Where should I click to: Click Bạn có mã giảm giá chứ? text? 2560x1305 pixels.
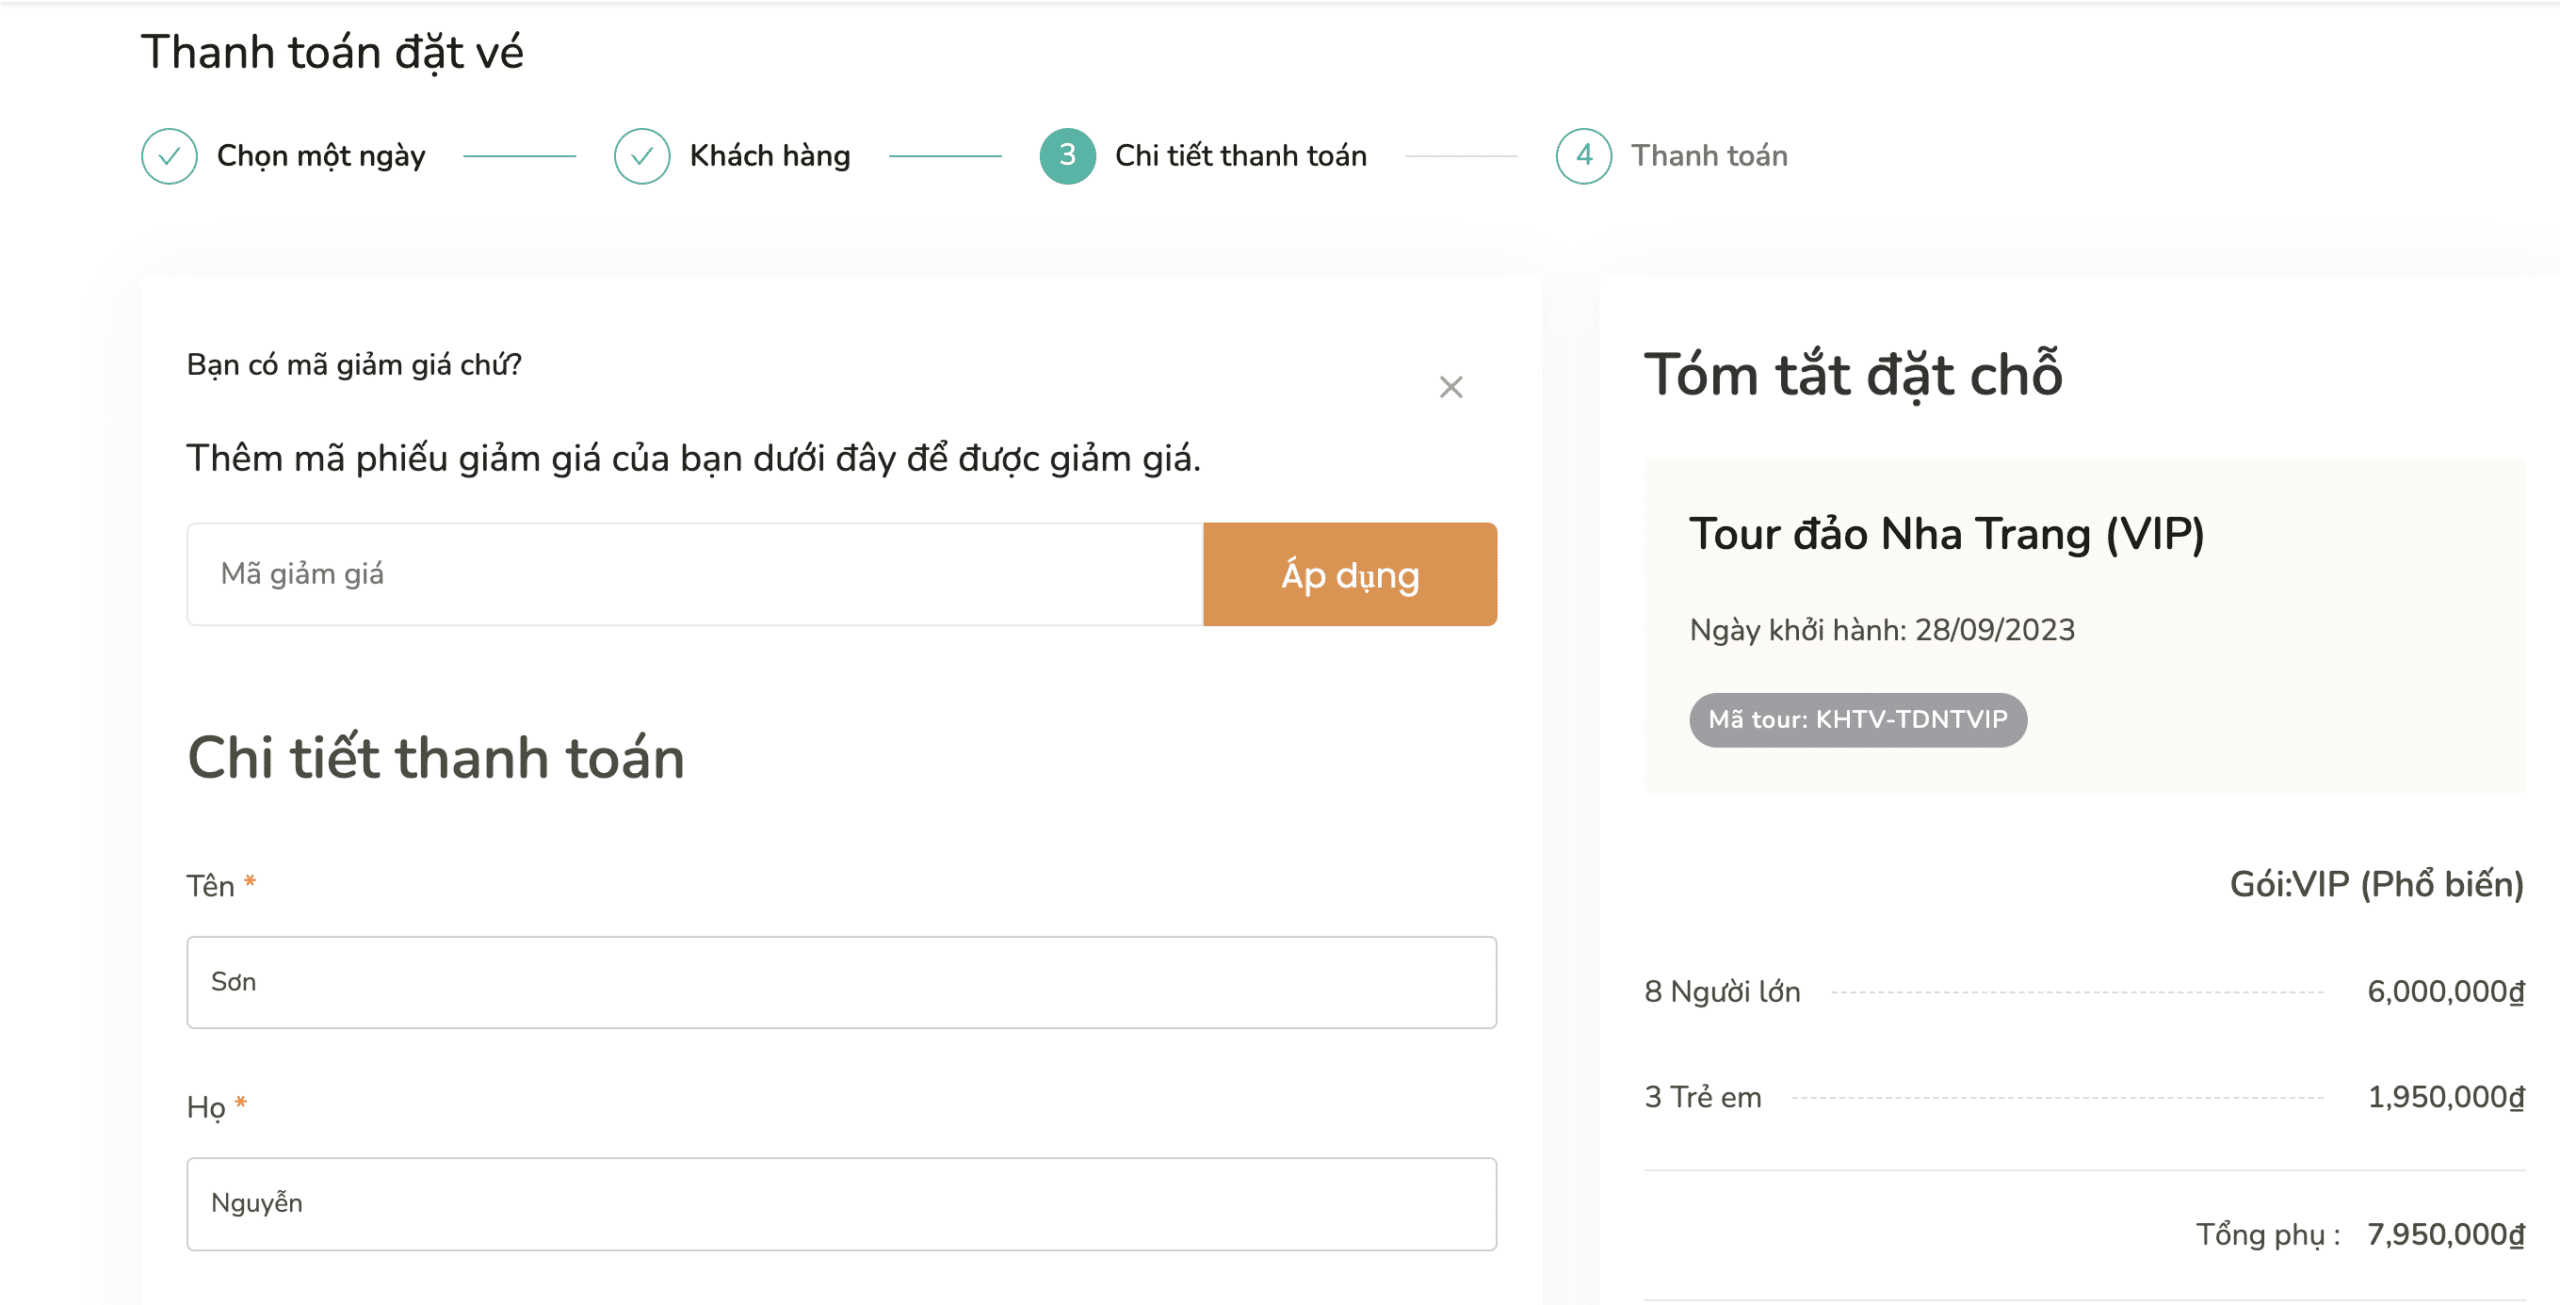(x=354, y=365)
